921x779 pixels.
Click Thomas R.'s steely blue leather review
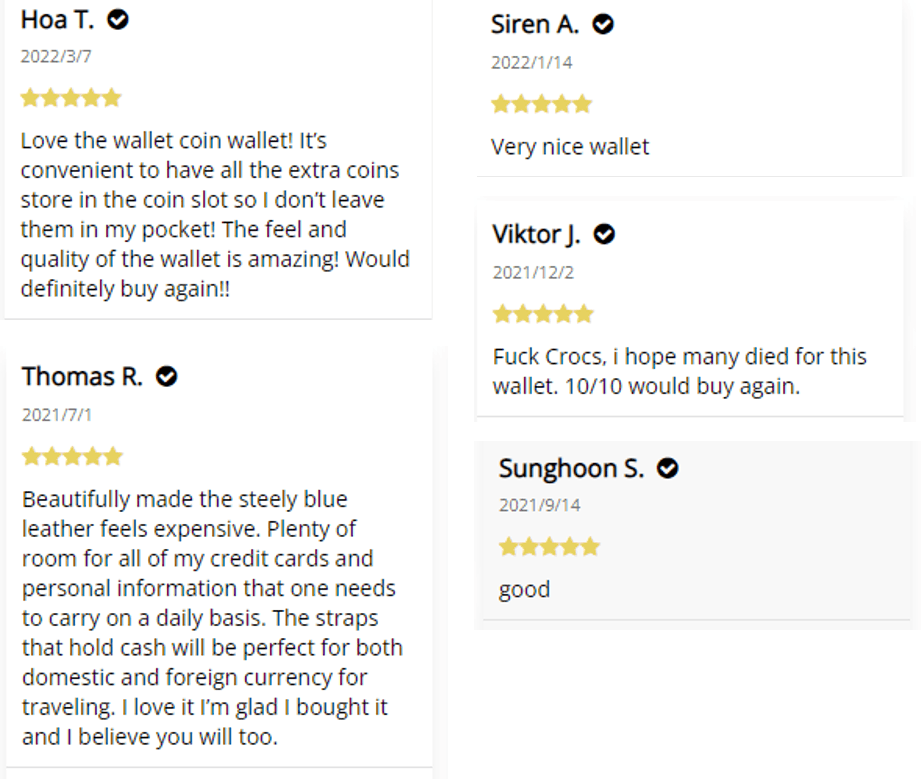(x=211, y=617)
